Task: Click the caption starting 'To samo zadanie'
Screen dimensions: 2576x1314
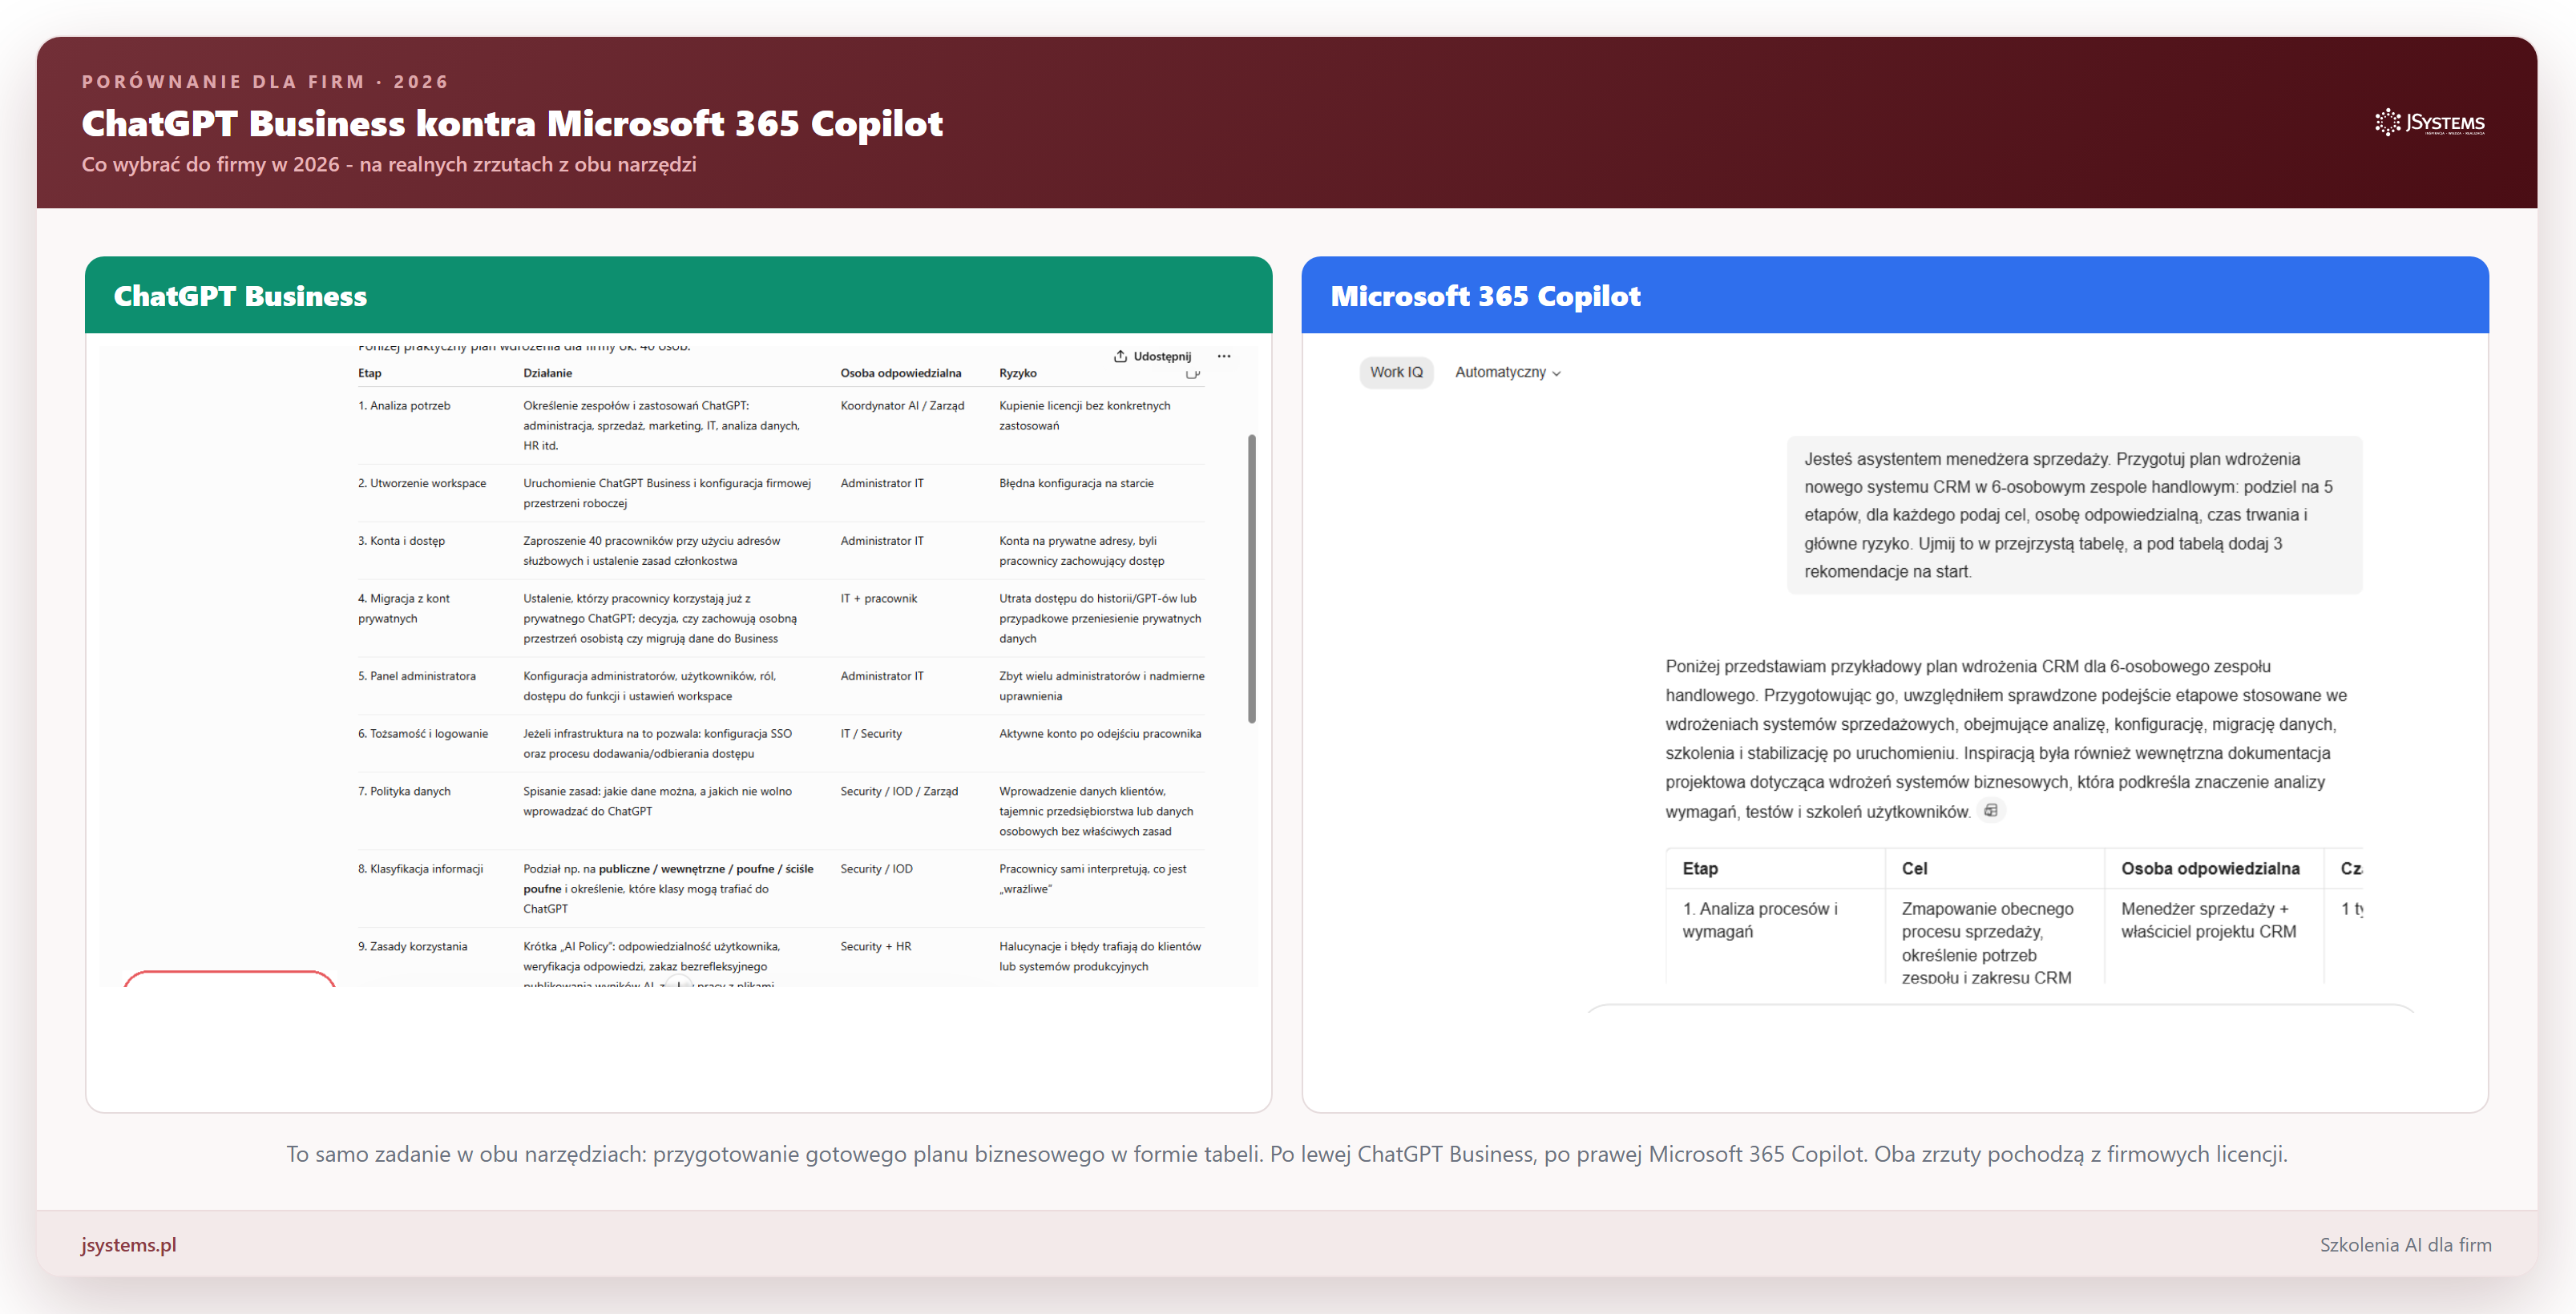Action: coord(1287,1154)
